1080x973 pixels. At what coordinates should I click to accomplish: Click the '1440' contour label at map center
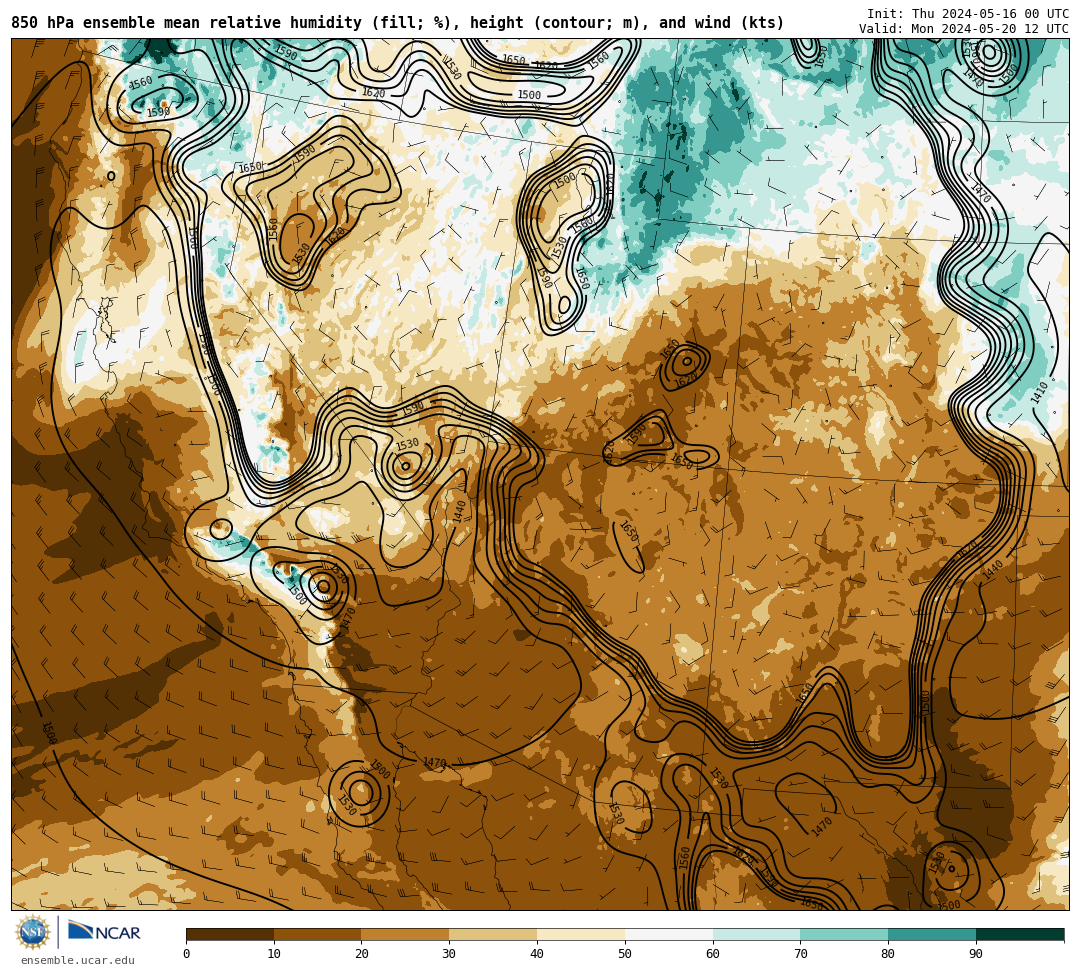pyautogui.click(x=459, y=512)
